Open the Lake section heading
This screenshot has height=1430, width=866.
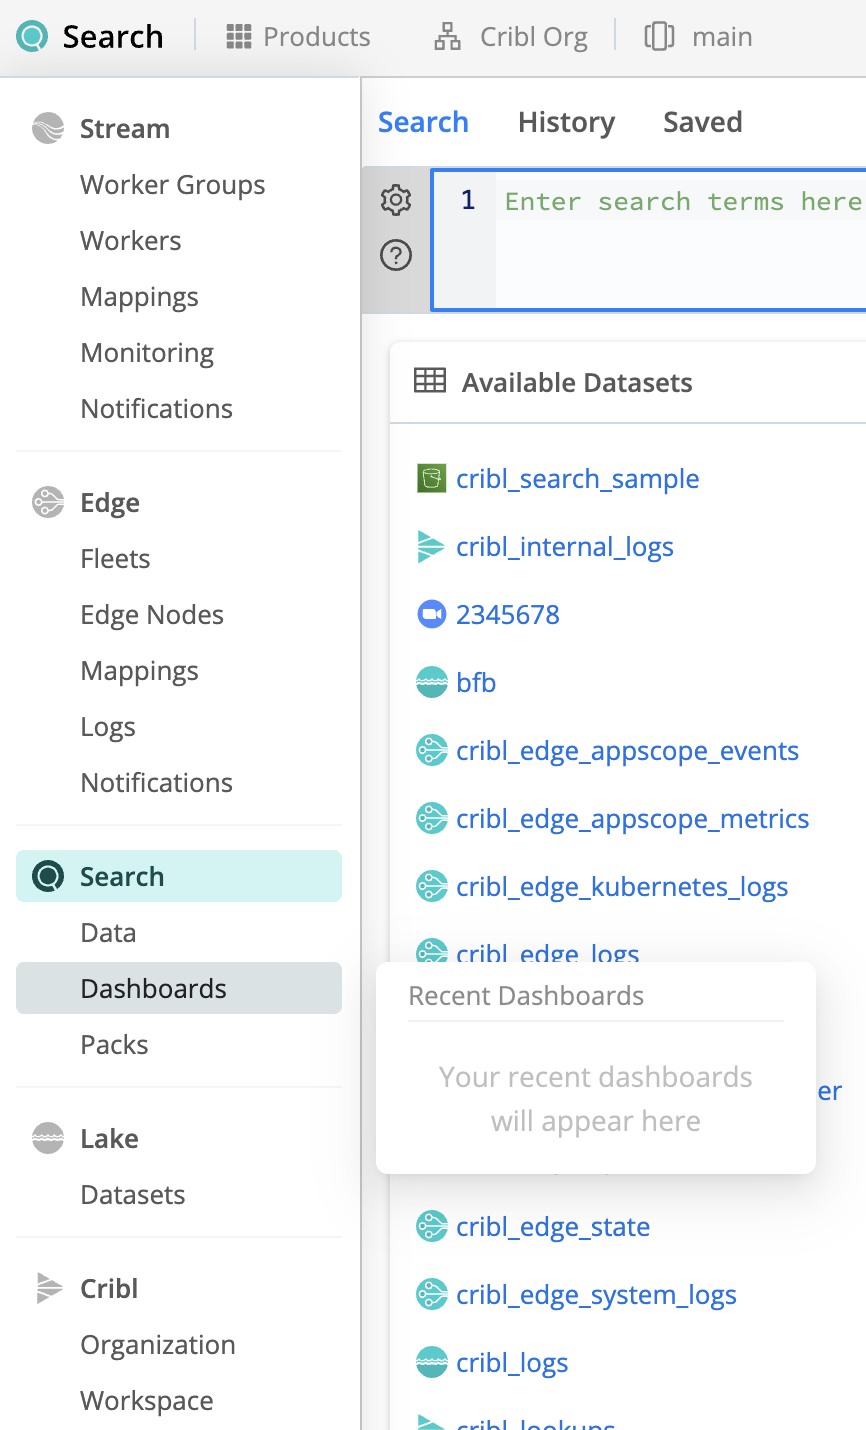click(109, 1139)
